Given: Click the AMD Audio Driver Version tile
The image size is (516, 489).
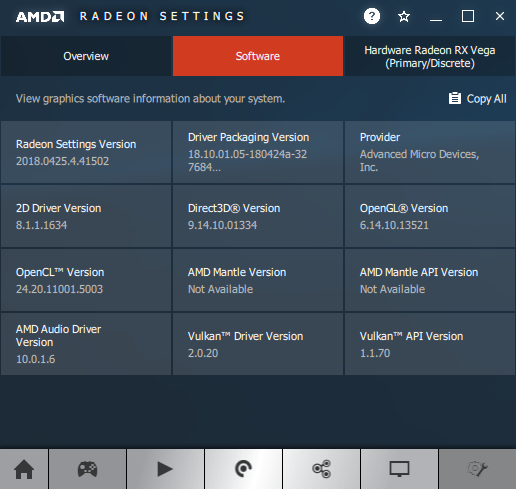Looking at the screenshot, I should point(86,344).
